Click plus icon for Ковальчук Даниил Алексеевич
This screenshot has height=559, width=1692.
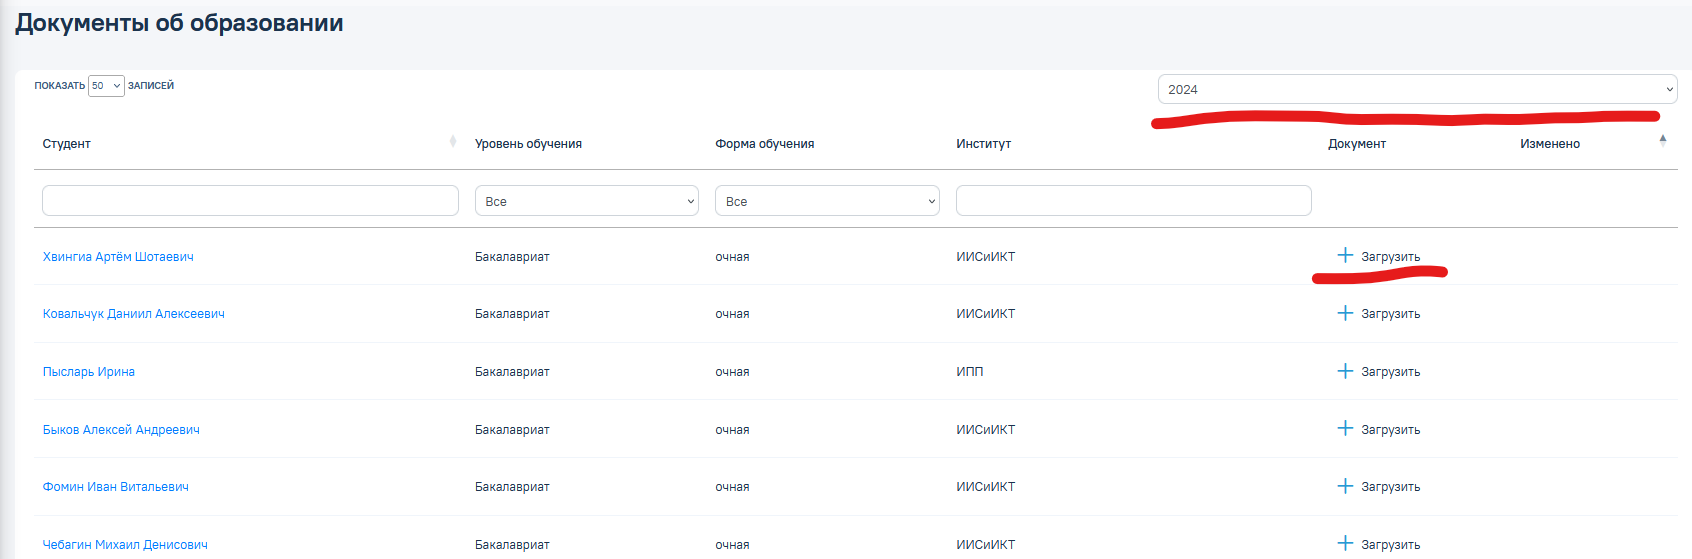(1345, 313)
